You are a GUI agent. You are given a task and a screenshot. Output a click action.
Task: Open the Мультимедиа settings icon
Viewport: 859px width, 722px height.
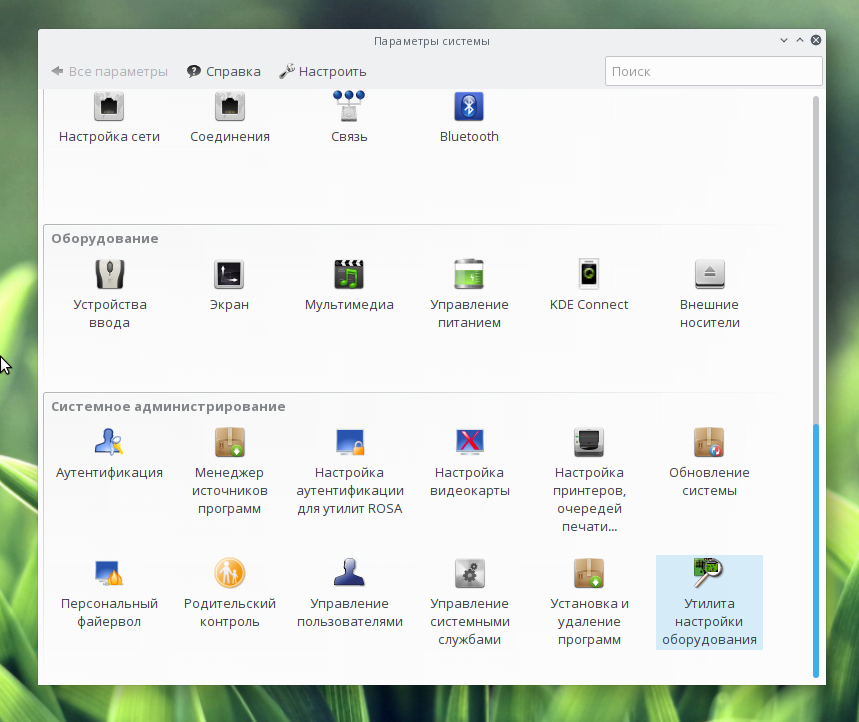coord(349,275)
